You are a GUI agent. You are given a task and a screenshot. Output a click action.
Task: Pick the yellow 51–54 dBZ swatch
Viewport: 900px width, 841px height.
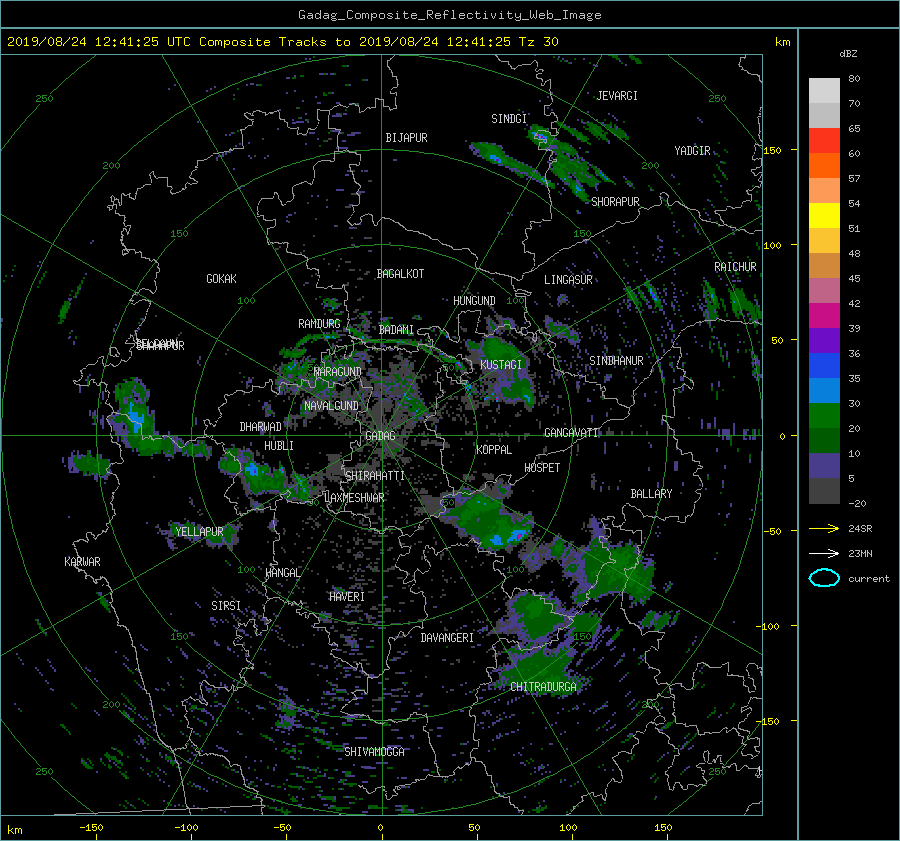coord(824,216)
